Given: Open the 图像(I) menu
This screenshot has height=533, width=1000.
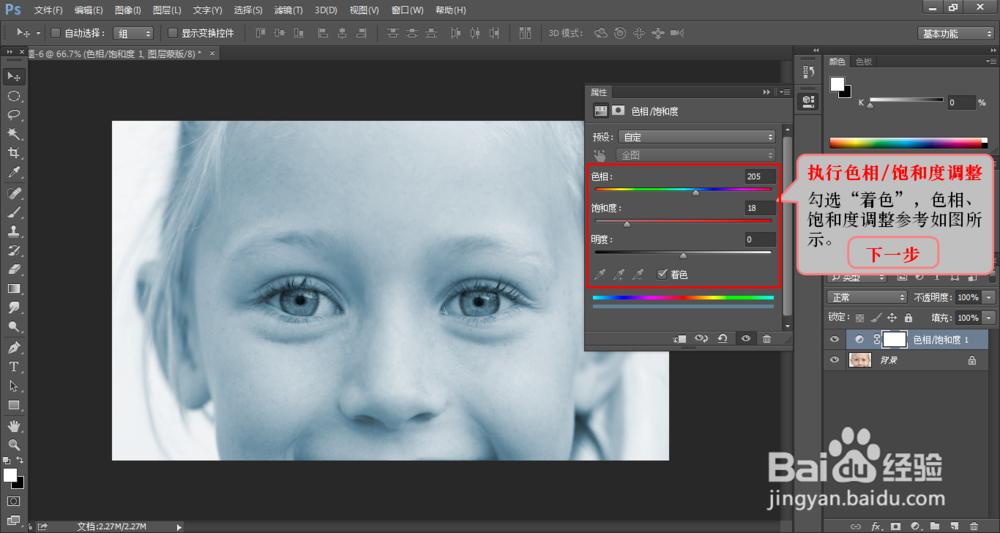Looking at the screenshot, I should pos(128,10).
